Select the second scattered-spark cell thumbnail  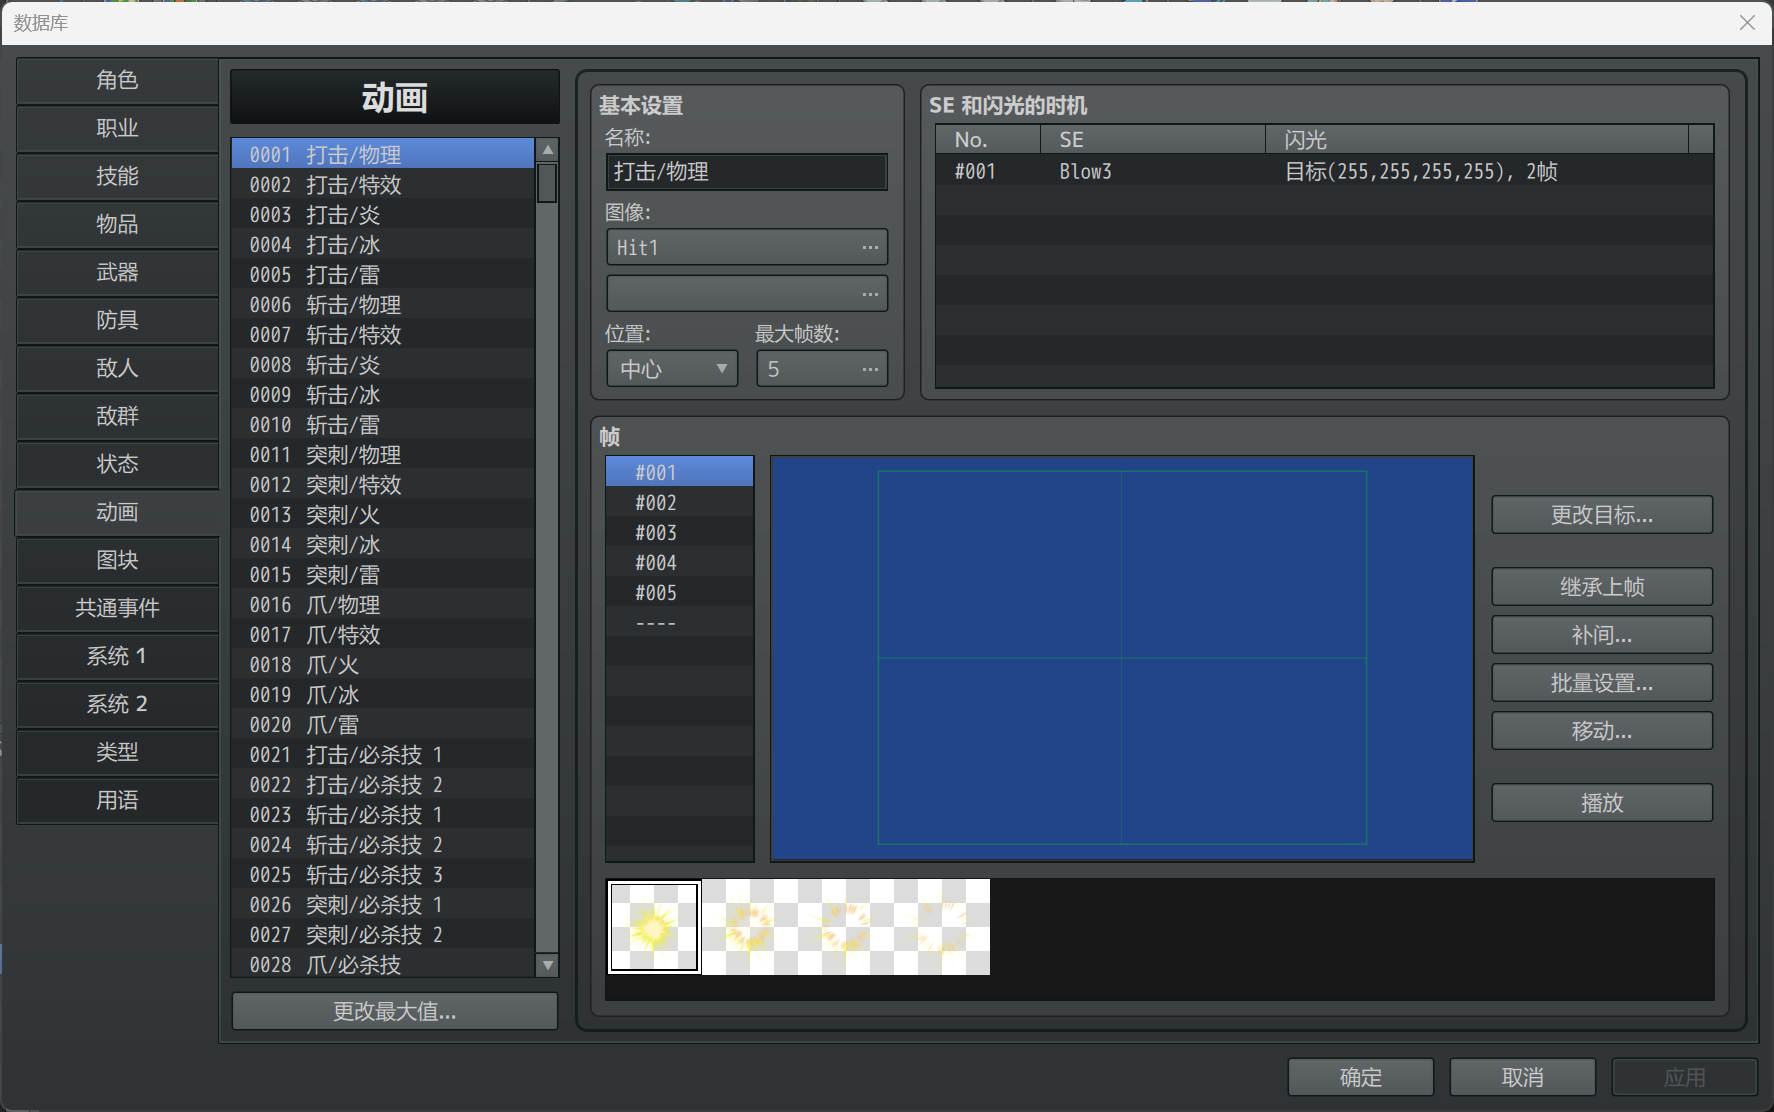[x=750, y=927]
